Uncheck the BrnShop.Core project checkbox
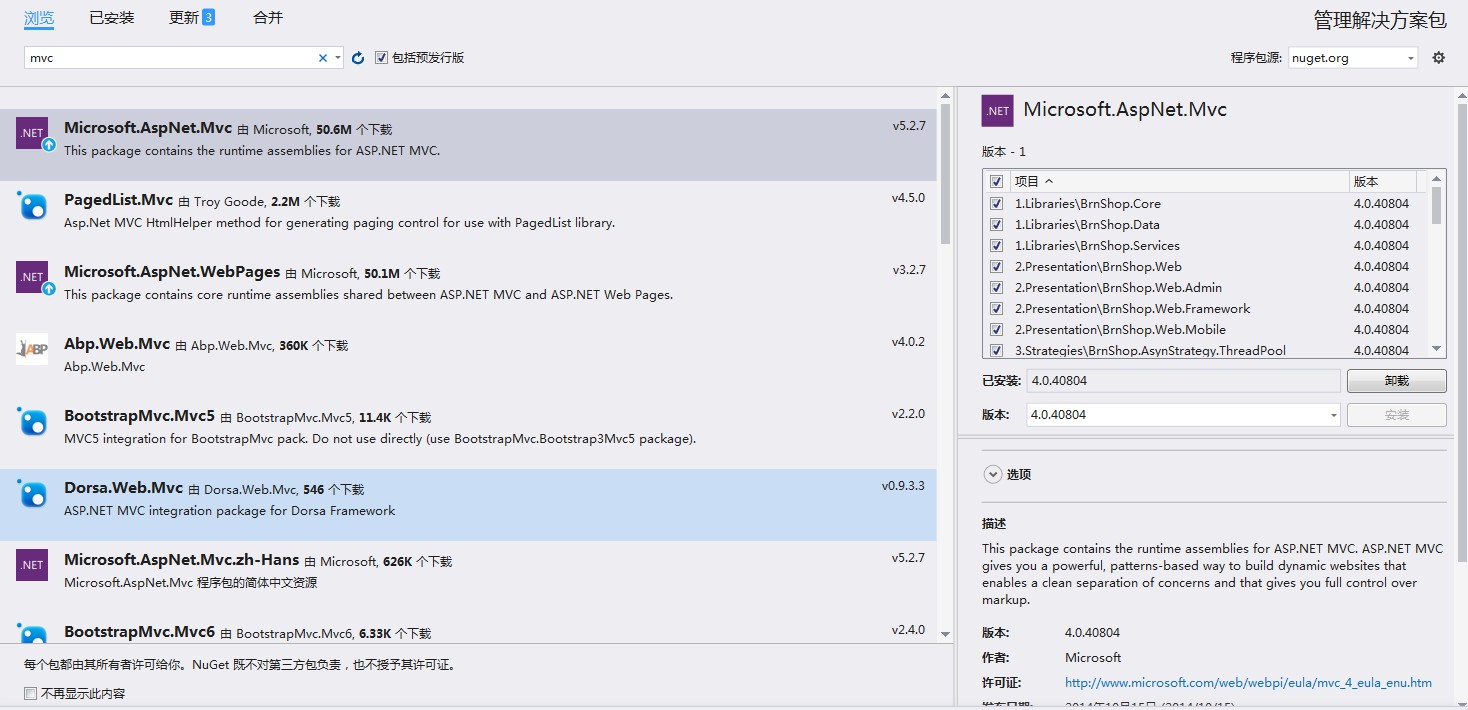Viewport: 1468px width, 710px height. (996, 203)
